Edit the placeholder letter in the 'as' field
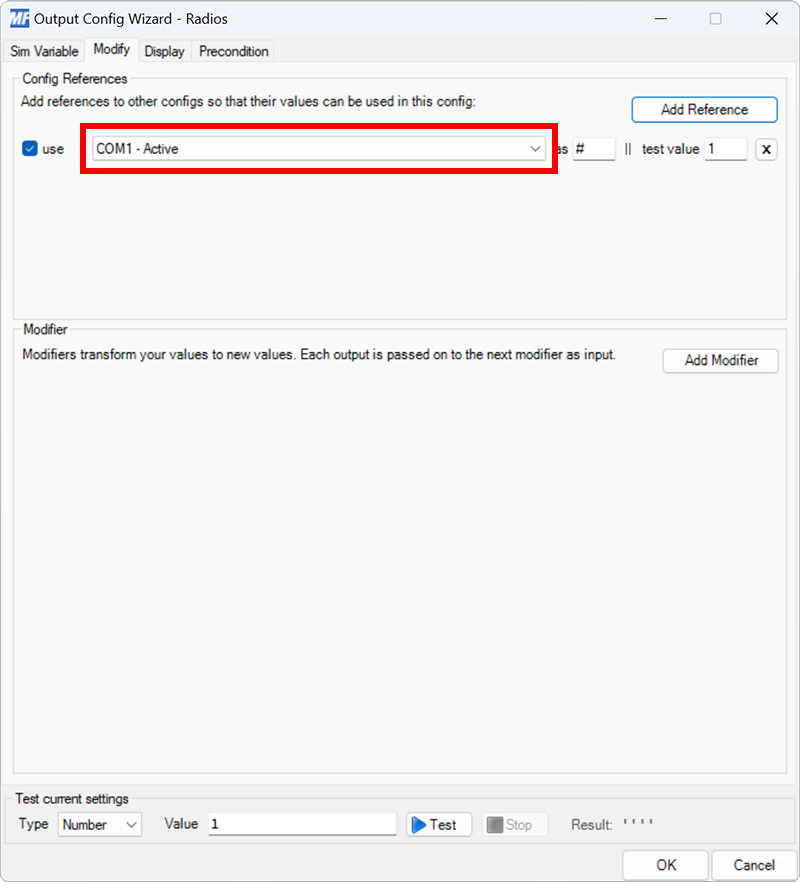The image size is (800, 882). 593,148
